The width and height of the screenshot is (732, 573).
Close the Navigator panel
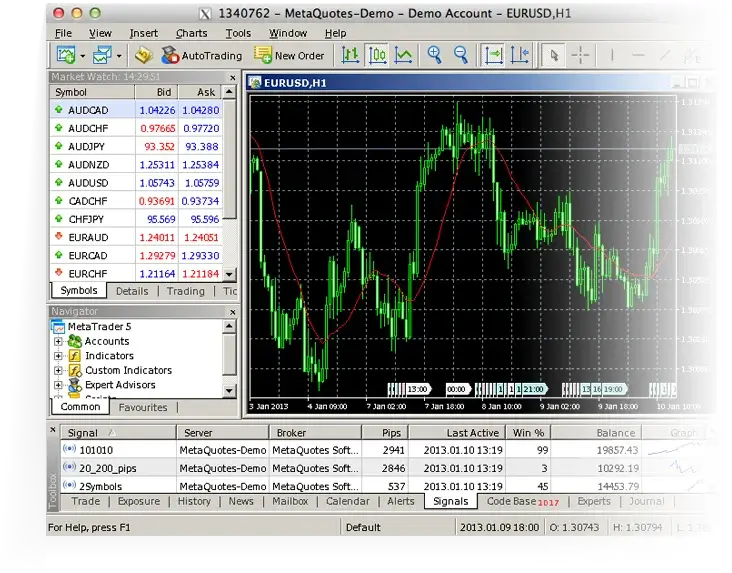click(232, 312)
